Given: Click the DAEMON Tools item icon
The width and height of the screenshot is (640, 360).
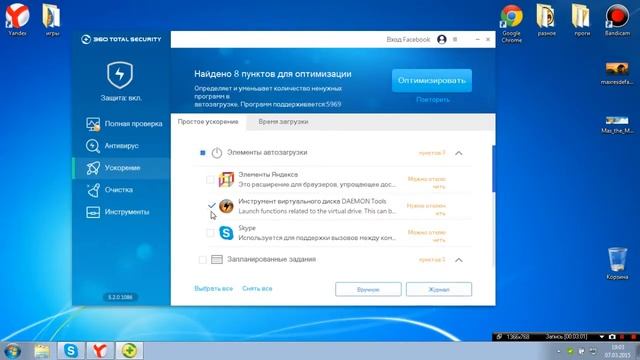Looking at the screenshot, I should (226, 206).
